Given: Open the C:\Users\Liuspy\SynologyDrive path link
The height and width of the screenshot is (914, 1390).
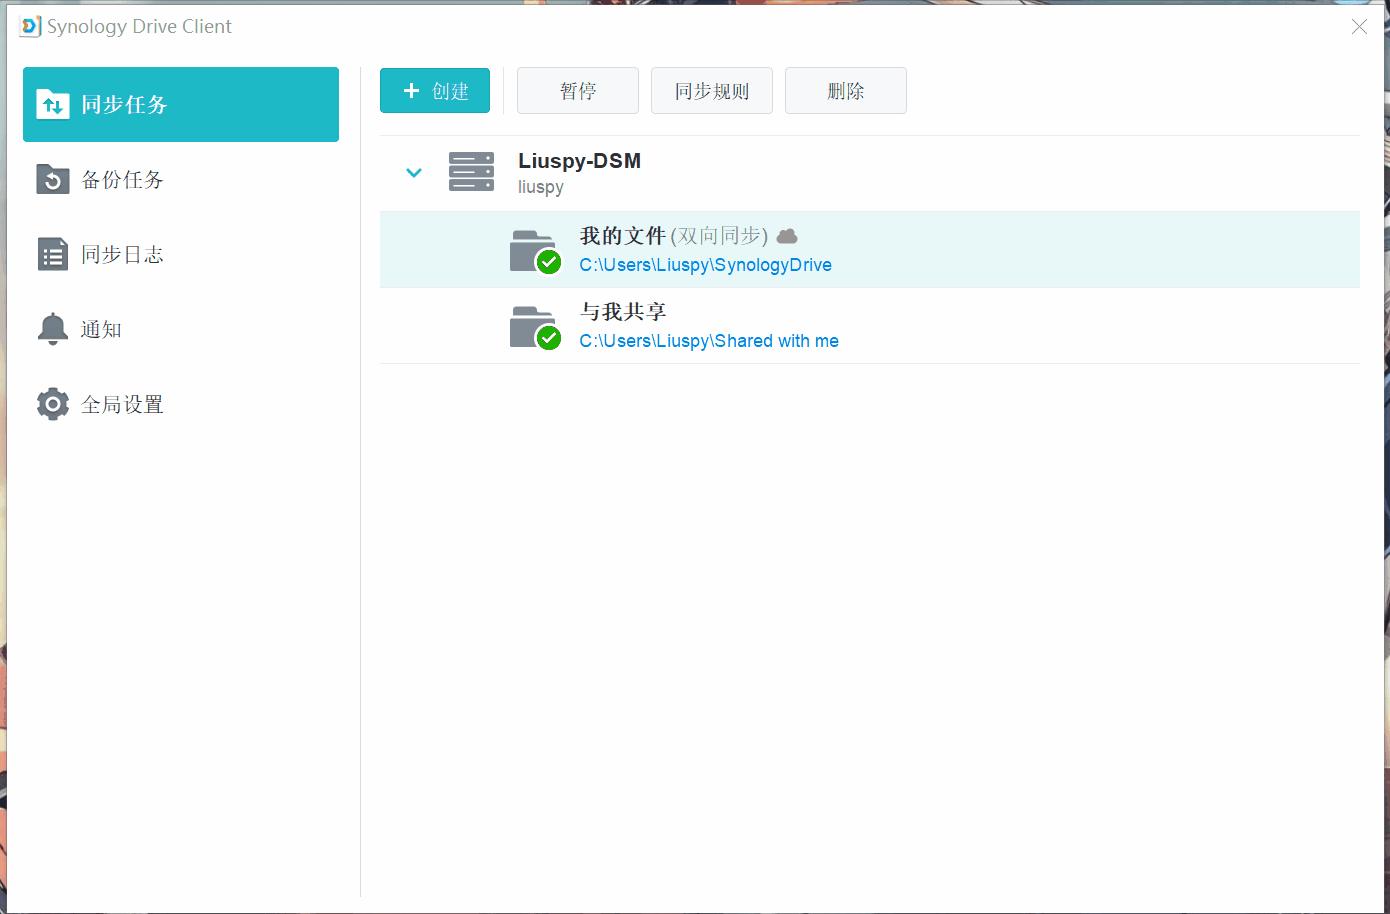Looking at the screenshot, I should (x=705, y=265).
